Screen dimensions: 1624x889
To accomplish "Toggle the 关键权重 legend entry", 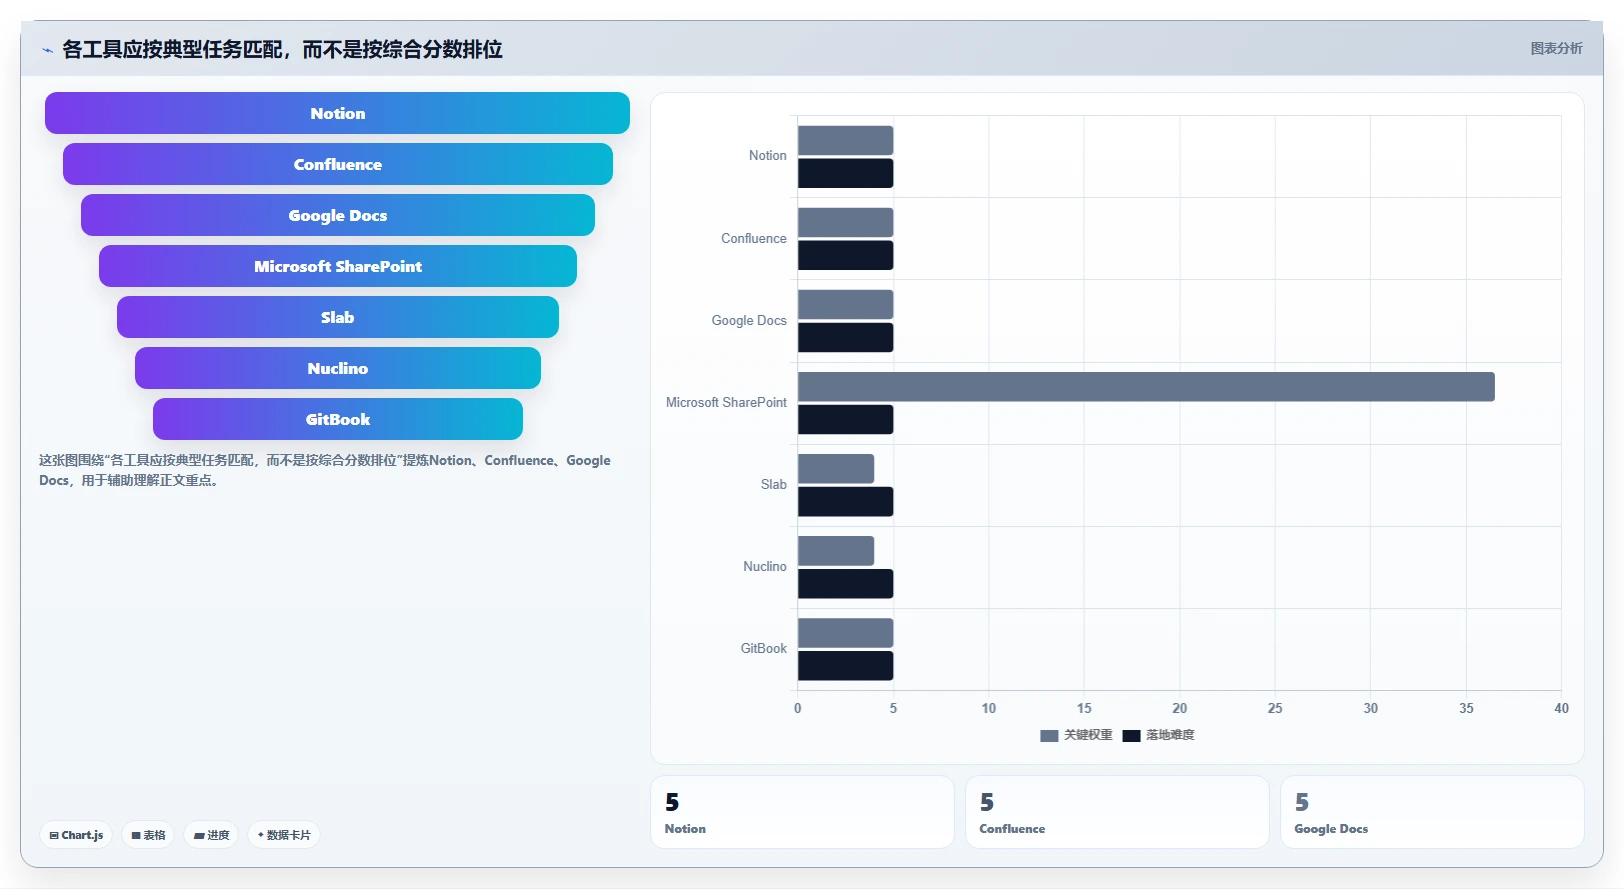I will 1076,735.
